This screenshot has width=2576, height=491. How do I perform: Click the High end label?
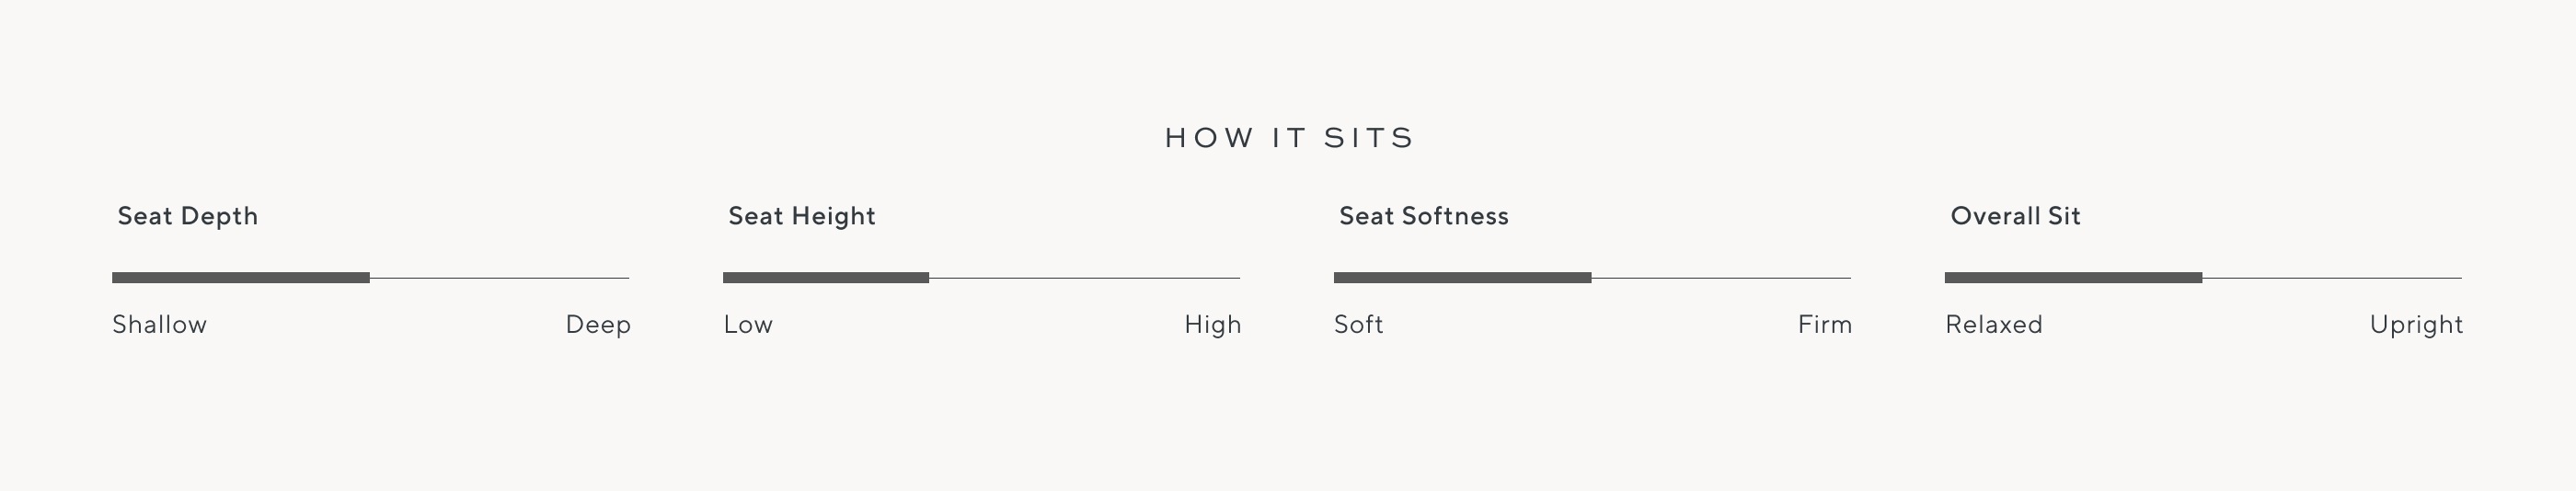tap(1212, 325)
